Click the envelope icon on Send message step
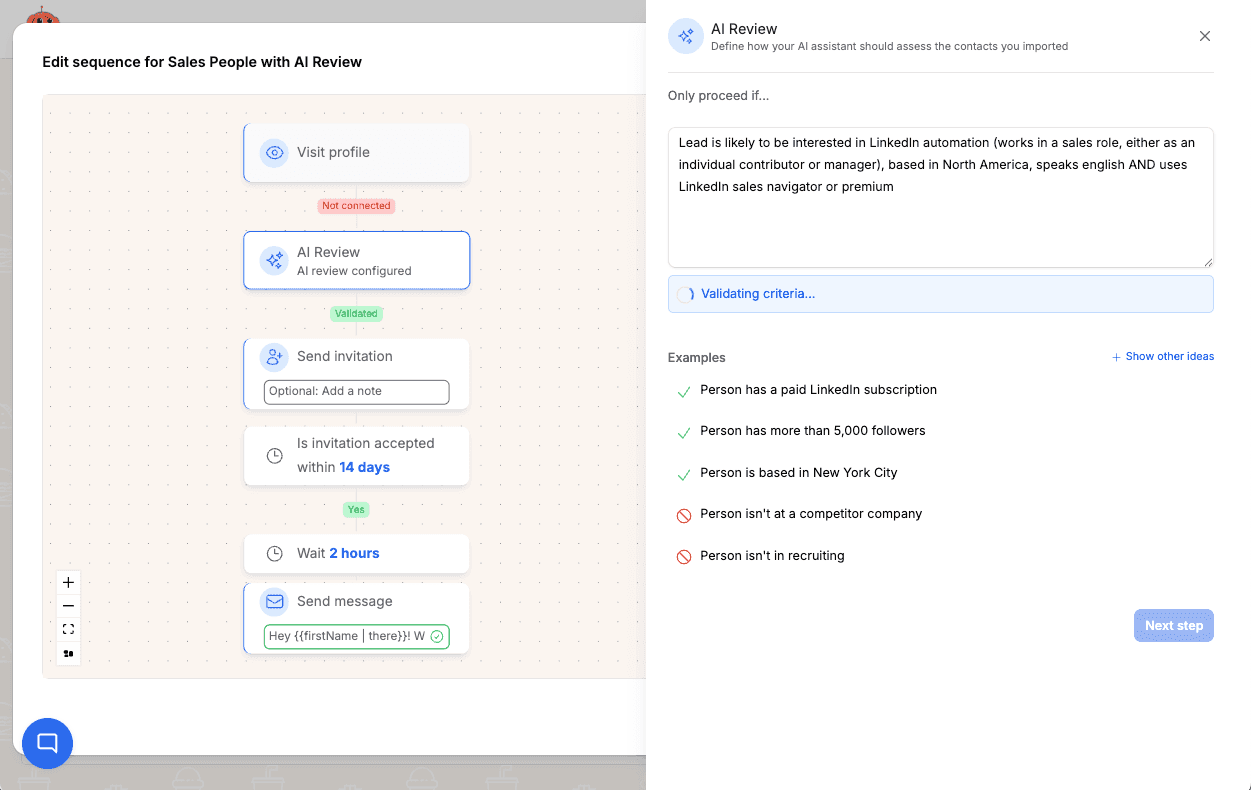This screenshot has width=1251, height=790. tap(274, 601)
